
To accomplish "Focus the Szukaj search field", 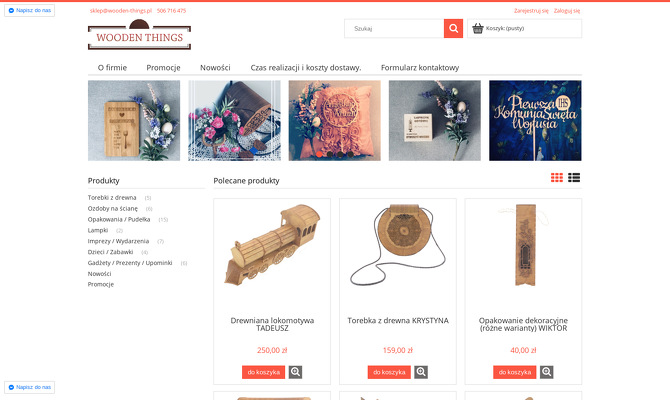I will click(x=394, y=29).
